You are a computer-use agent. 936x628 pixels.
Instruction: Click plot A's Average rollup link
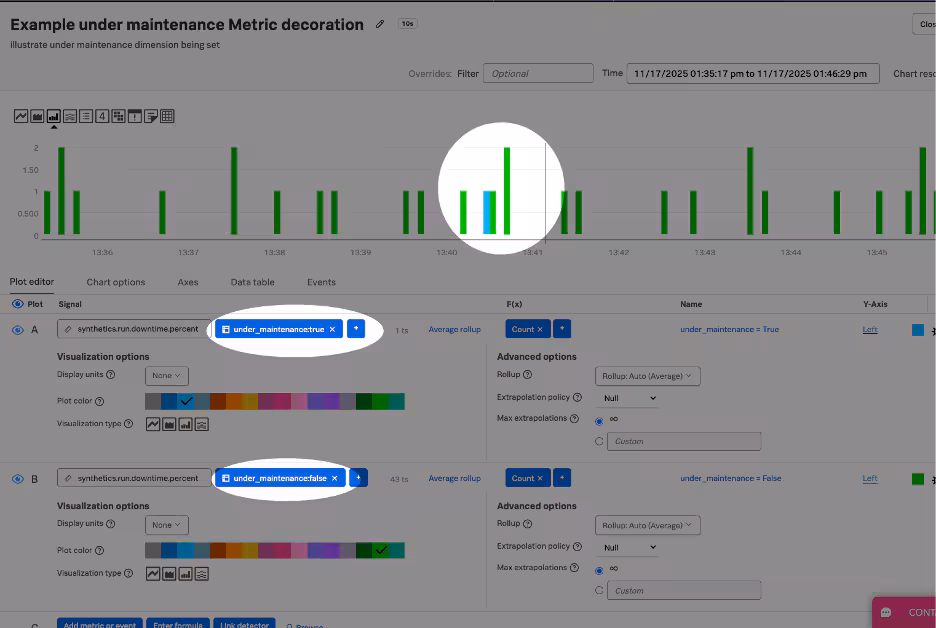click(x=454, y=329)
